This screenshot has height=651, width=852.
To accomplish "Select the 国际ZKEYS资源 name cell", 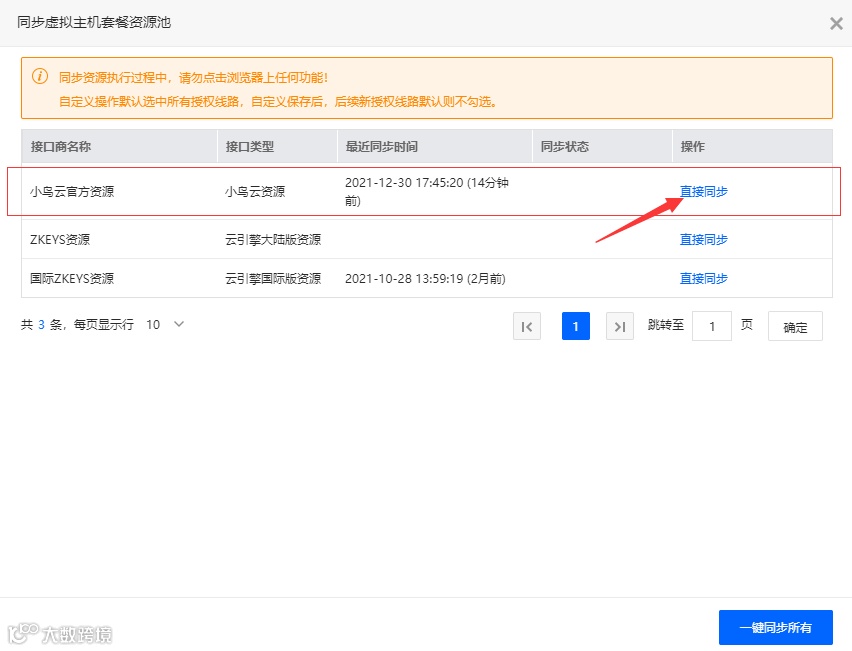I will (x=72, y=278).
